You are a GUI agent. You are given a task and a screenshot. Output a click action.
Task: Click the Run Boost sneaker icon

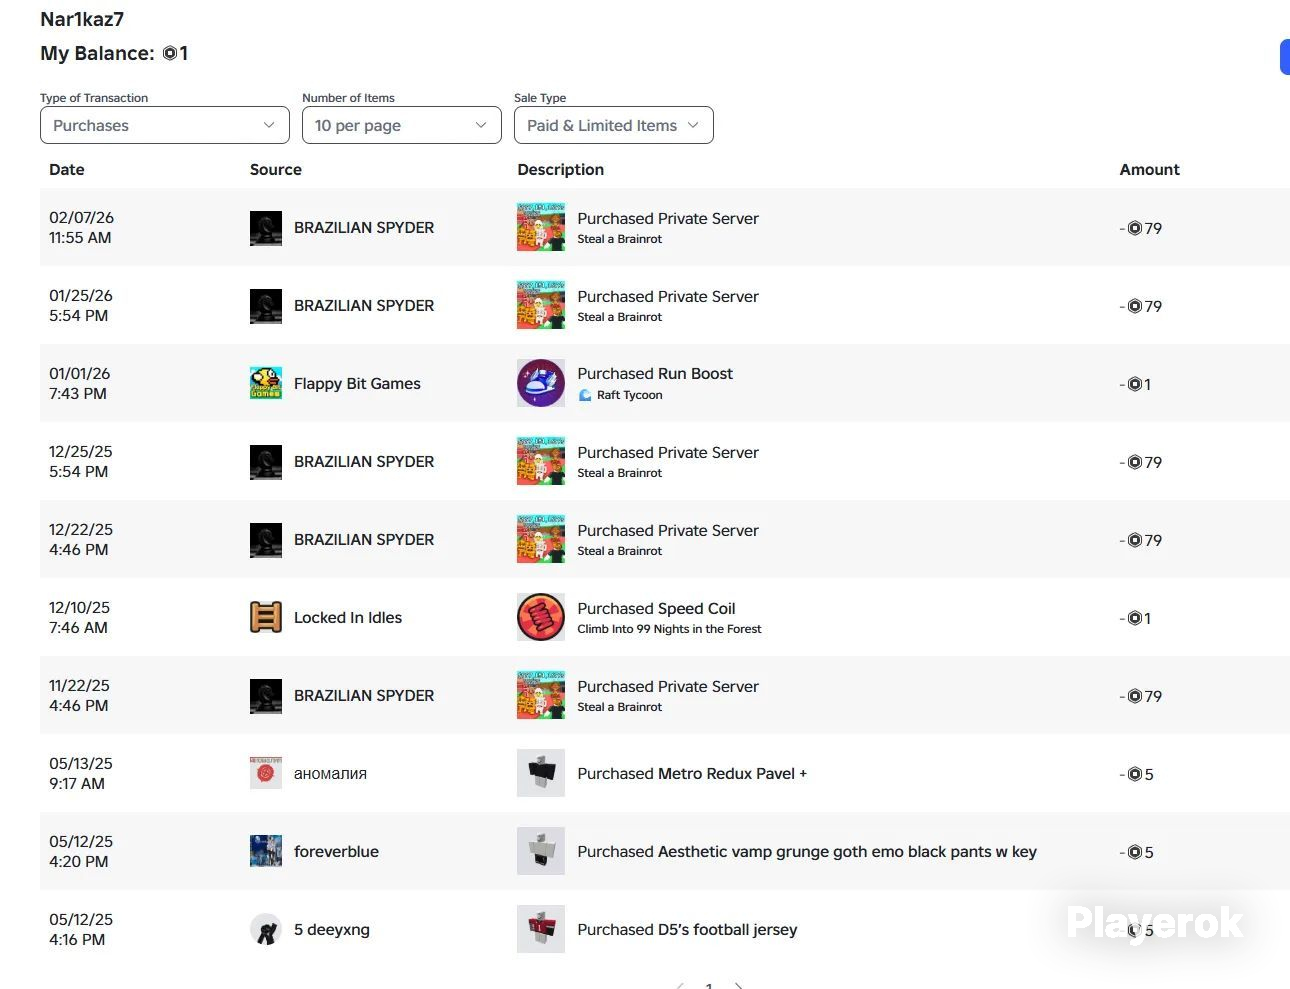pyautogui.click(x=541, y=383)
